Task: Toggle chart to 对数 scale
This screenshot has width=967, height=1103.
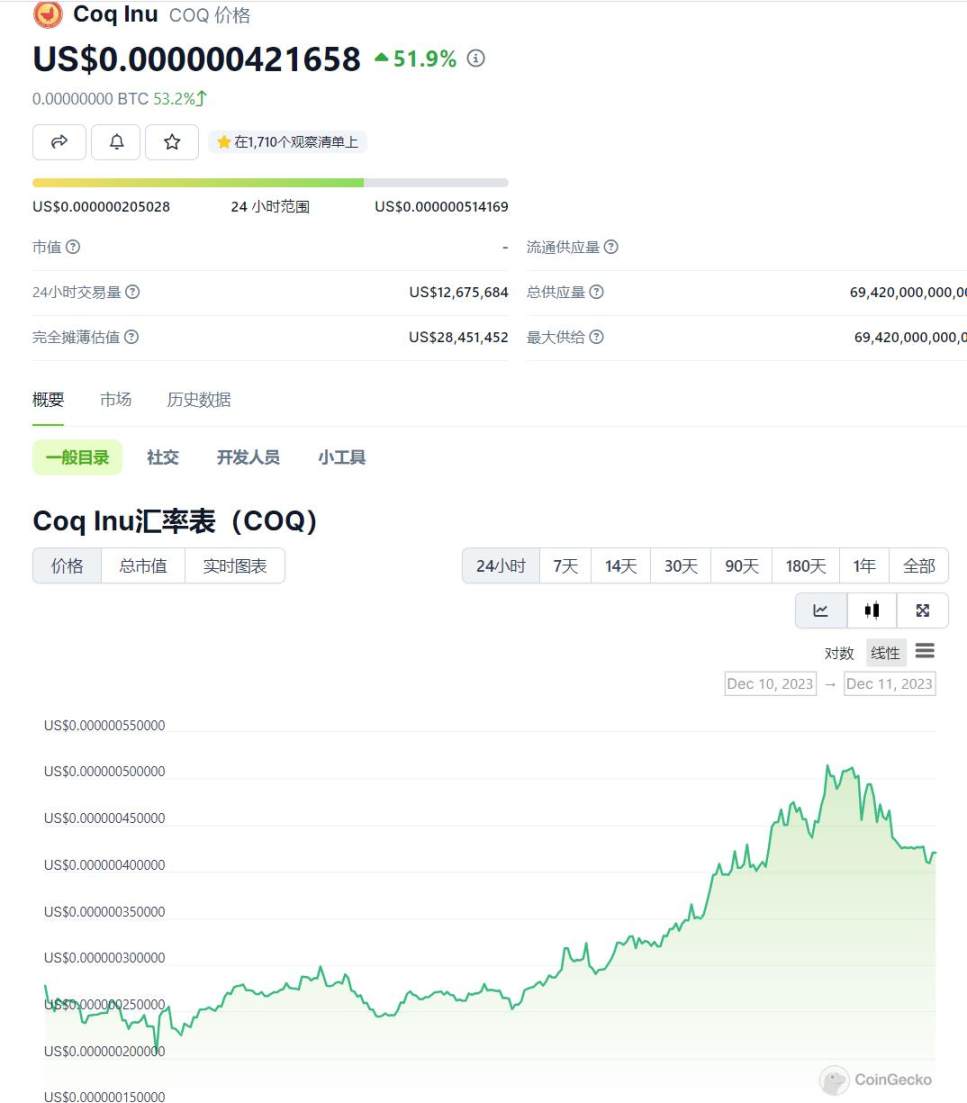Action: point(839,653)
